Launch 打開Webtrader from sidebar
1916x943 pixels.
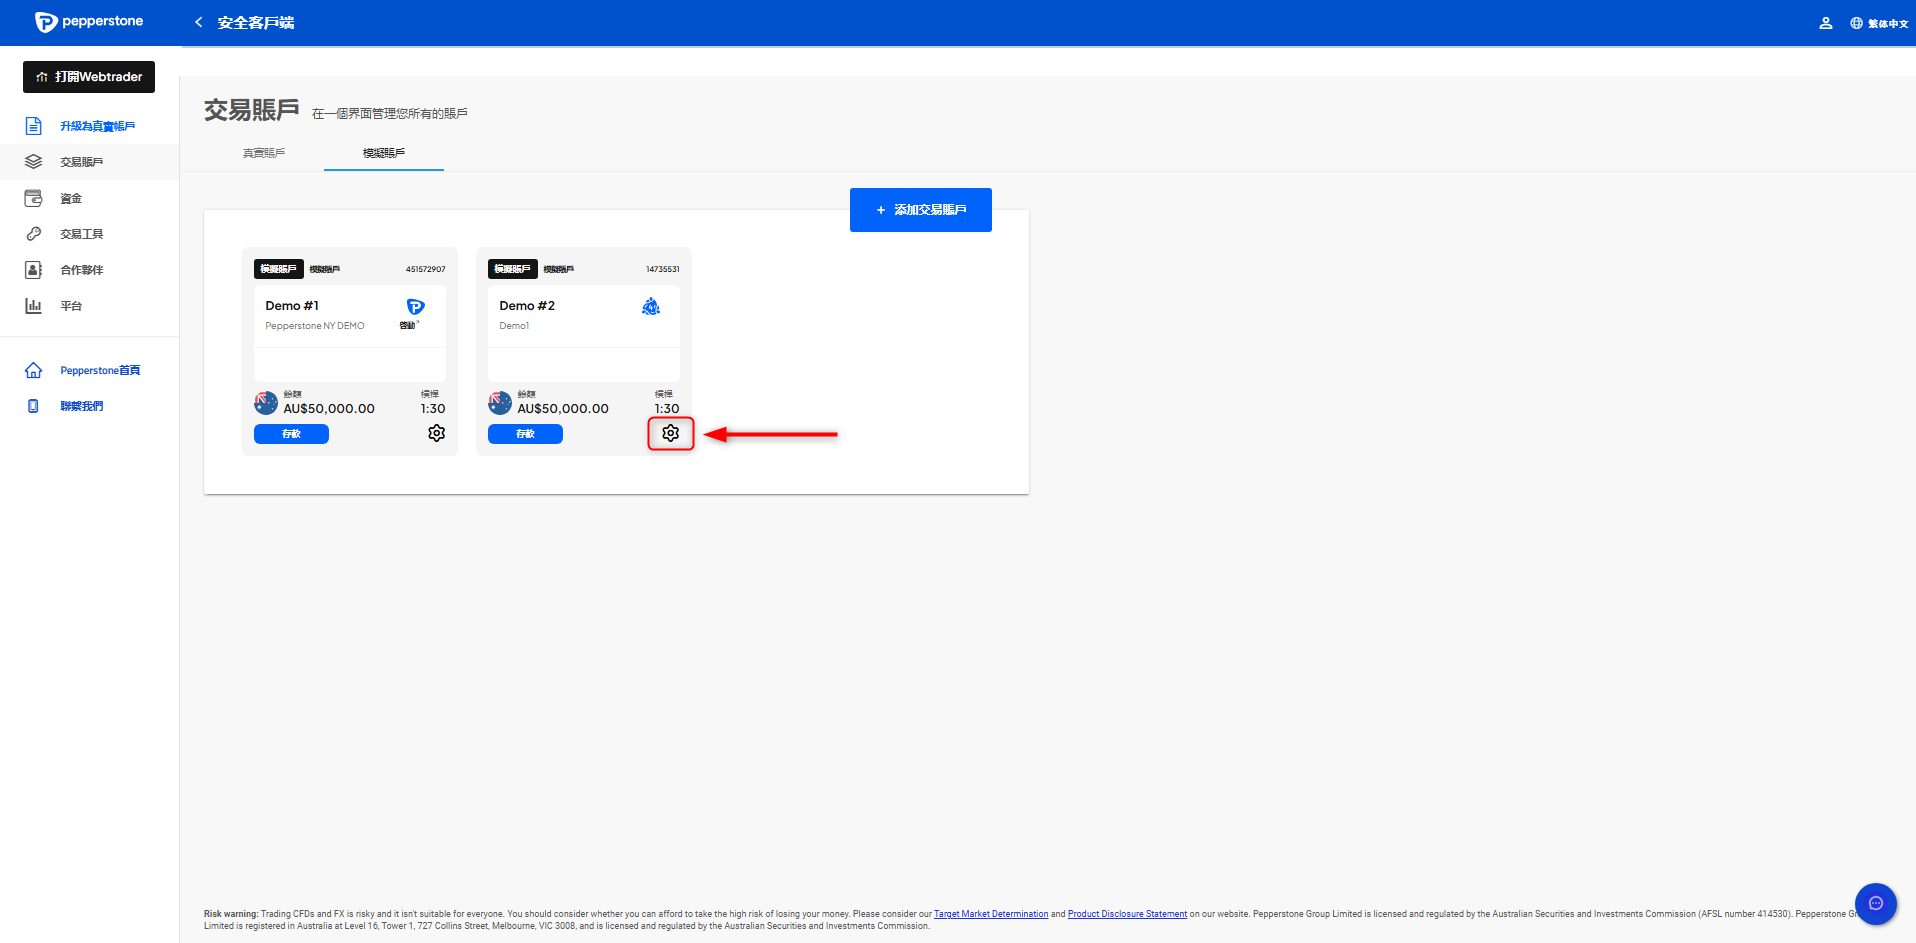tap(89, 77)
